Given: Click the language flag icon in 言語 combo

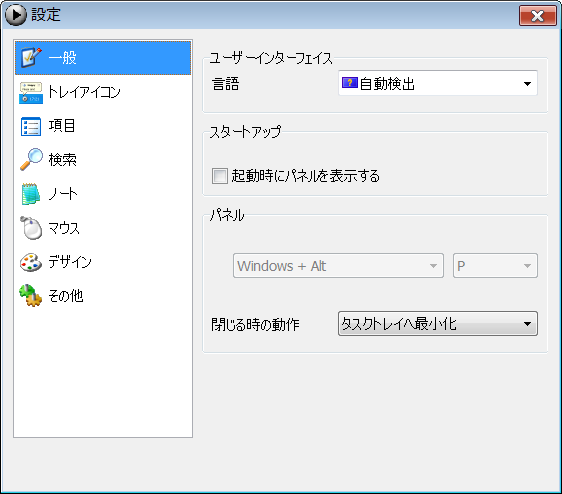Looking at the screenshot, I should 349,83.
